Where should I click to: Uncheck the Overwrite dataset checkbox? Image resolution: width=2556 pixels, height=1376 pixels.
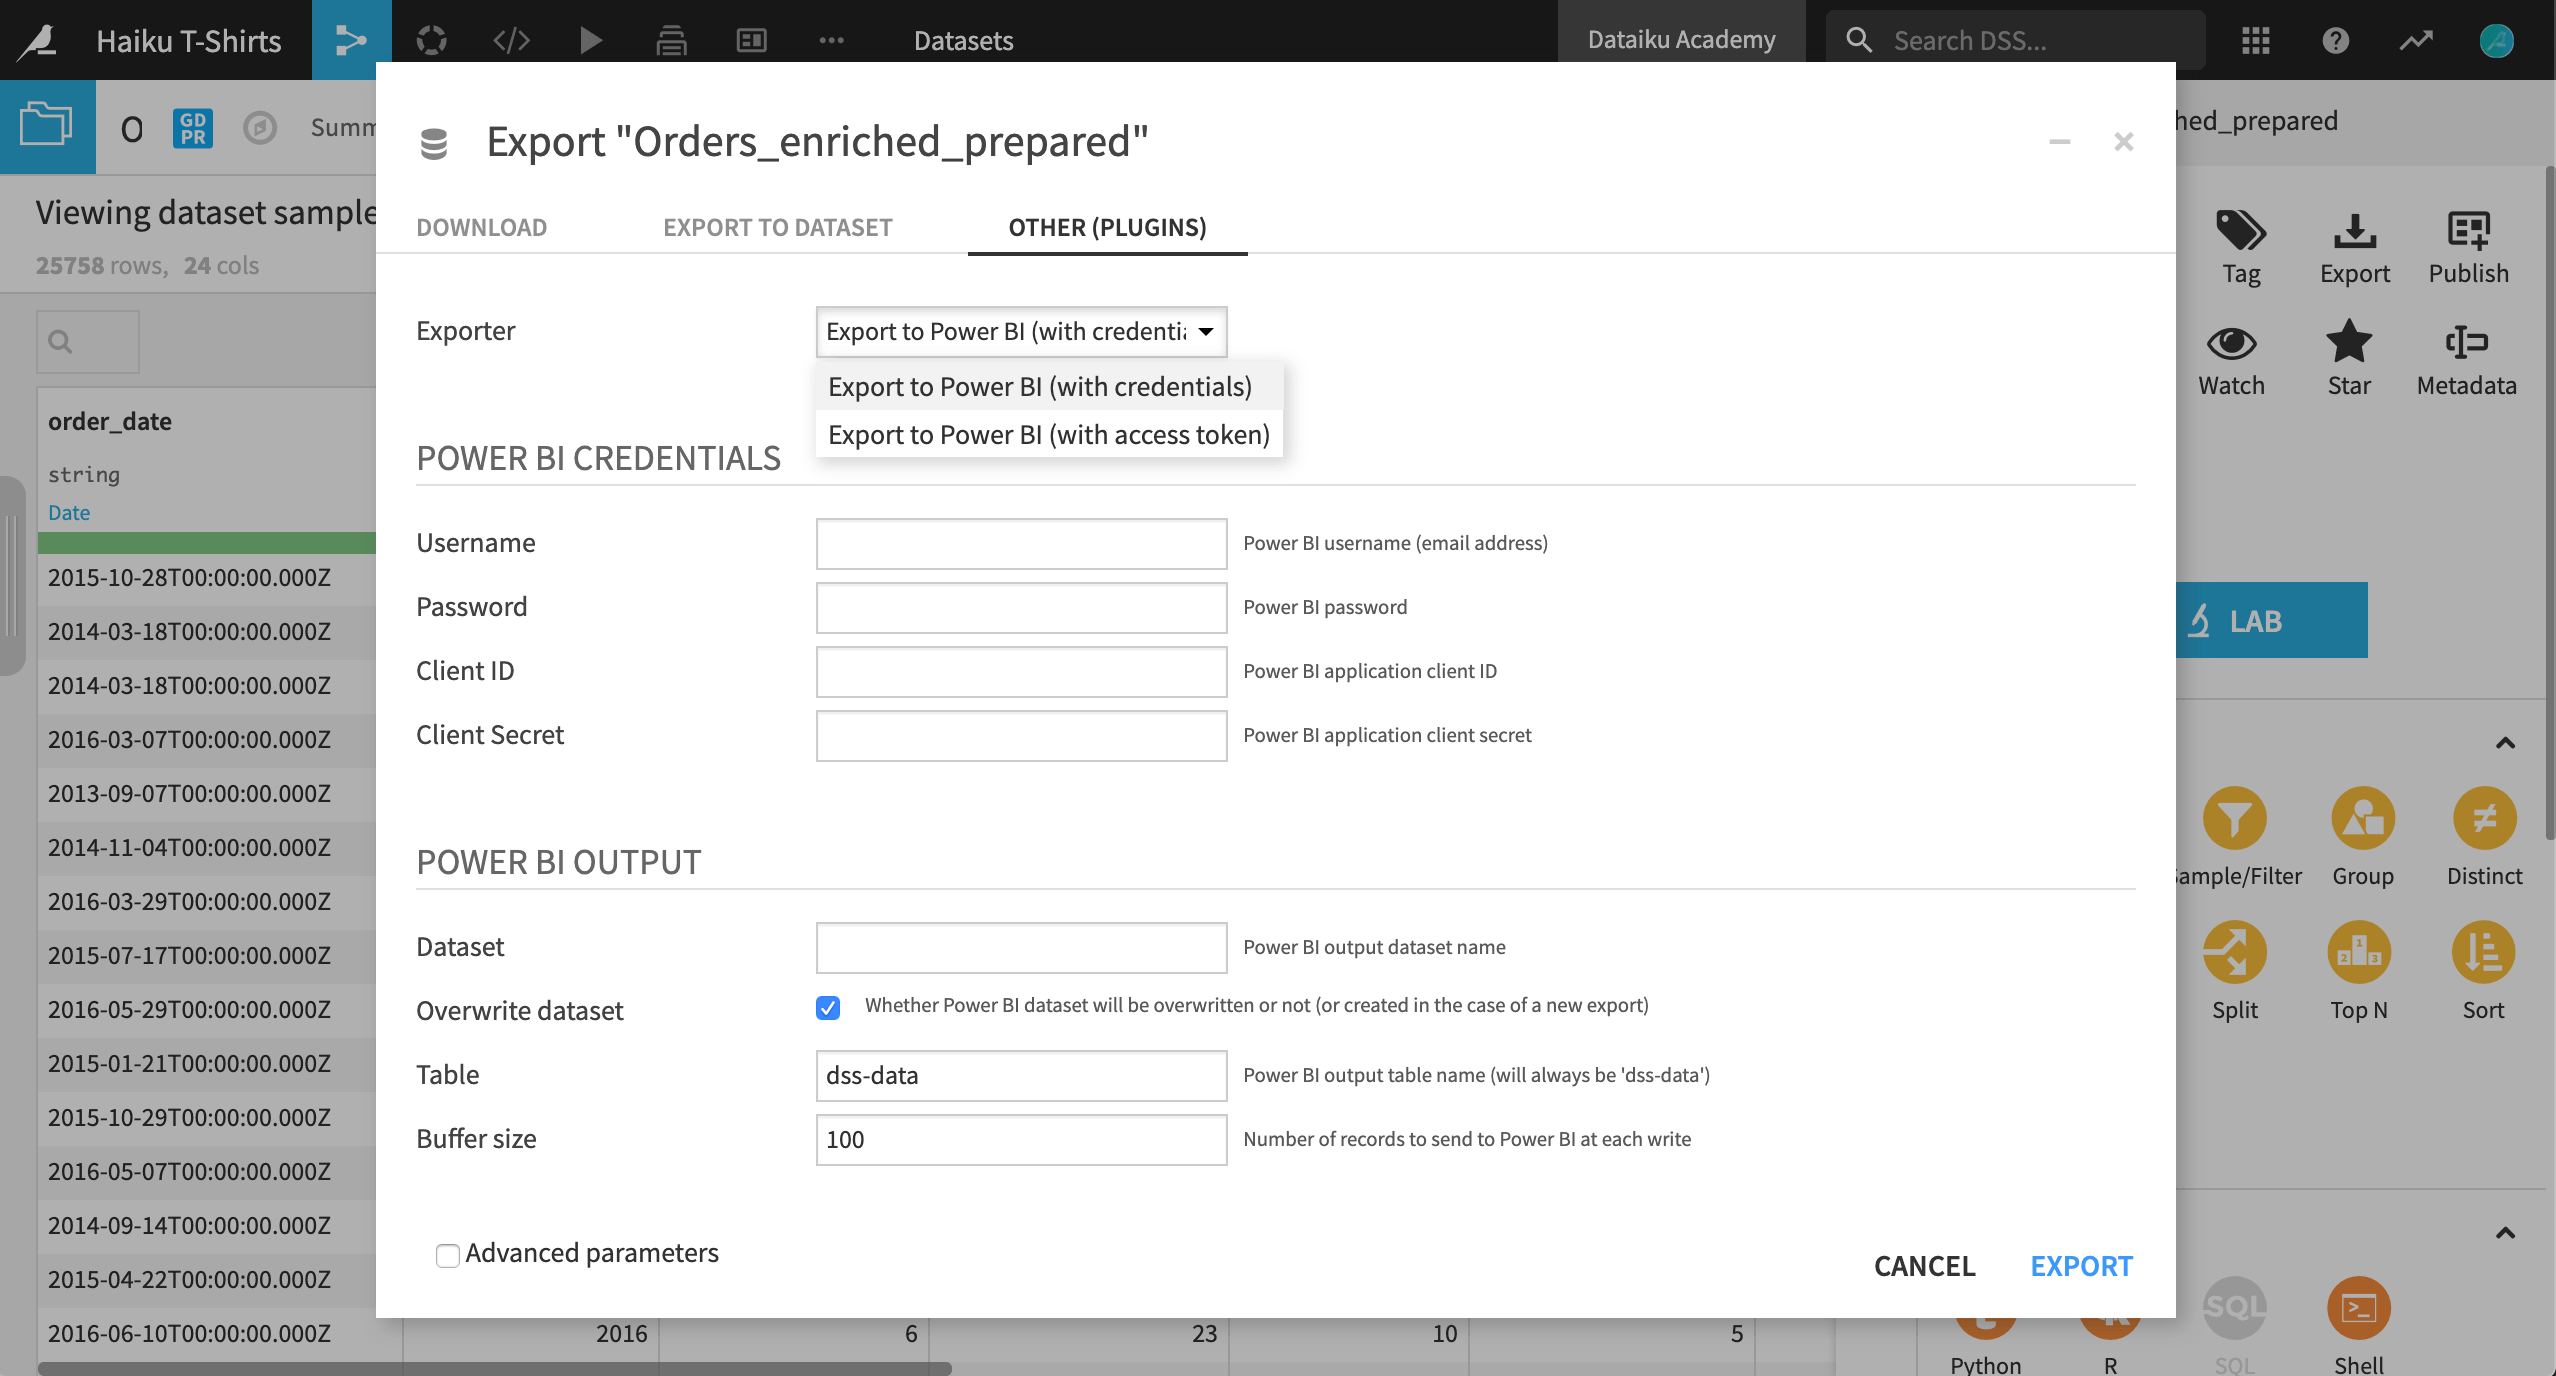click(828, 1007)
